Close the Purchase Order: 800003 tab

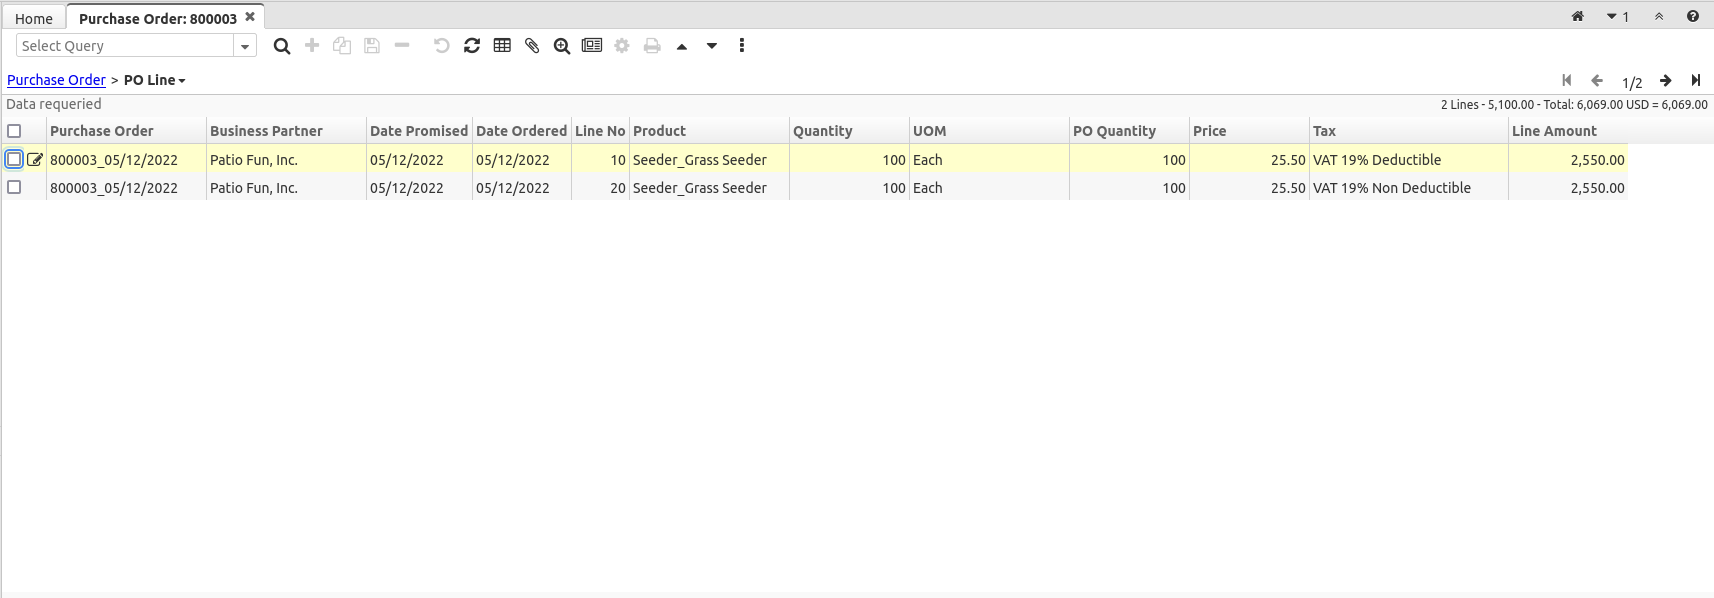click(x=250, y=17)
